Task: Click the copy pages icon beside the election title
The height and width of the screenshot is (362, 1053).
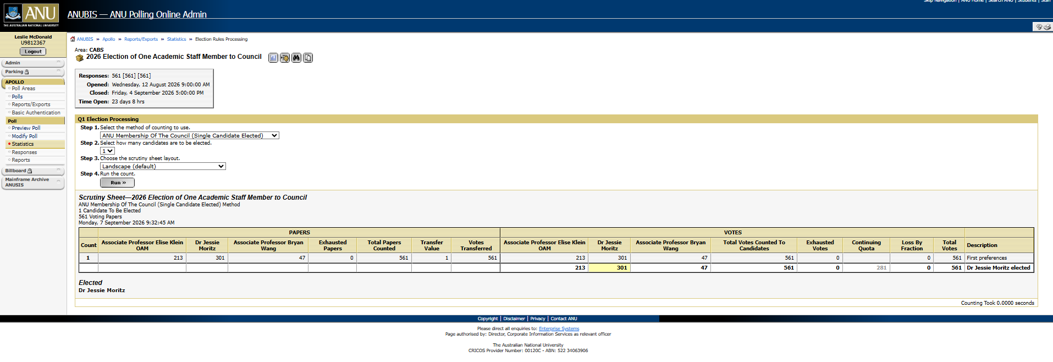Action: tap(308, 58)
